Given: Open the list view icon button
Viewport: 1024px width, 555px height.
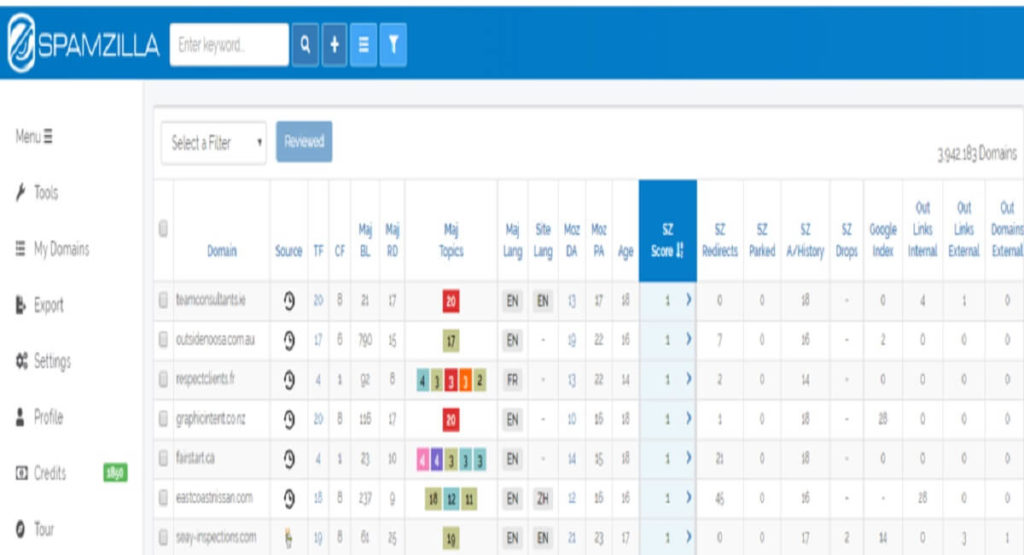Looking at the screenshot, I should coord(364,44).
